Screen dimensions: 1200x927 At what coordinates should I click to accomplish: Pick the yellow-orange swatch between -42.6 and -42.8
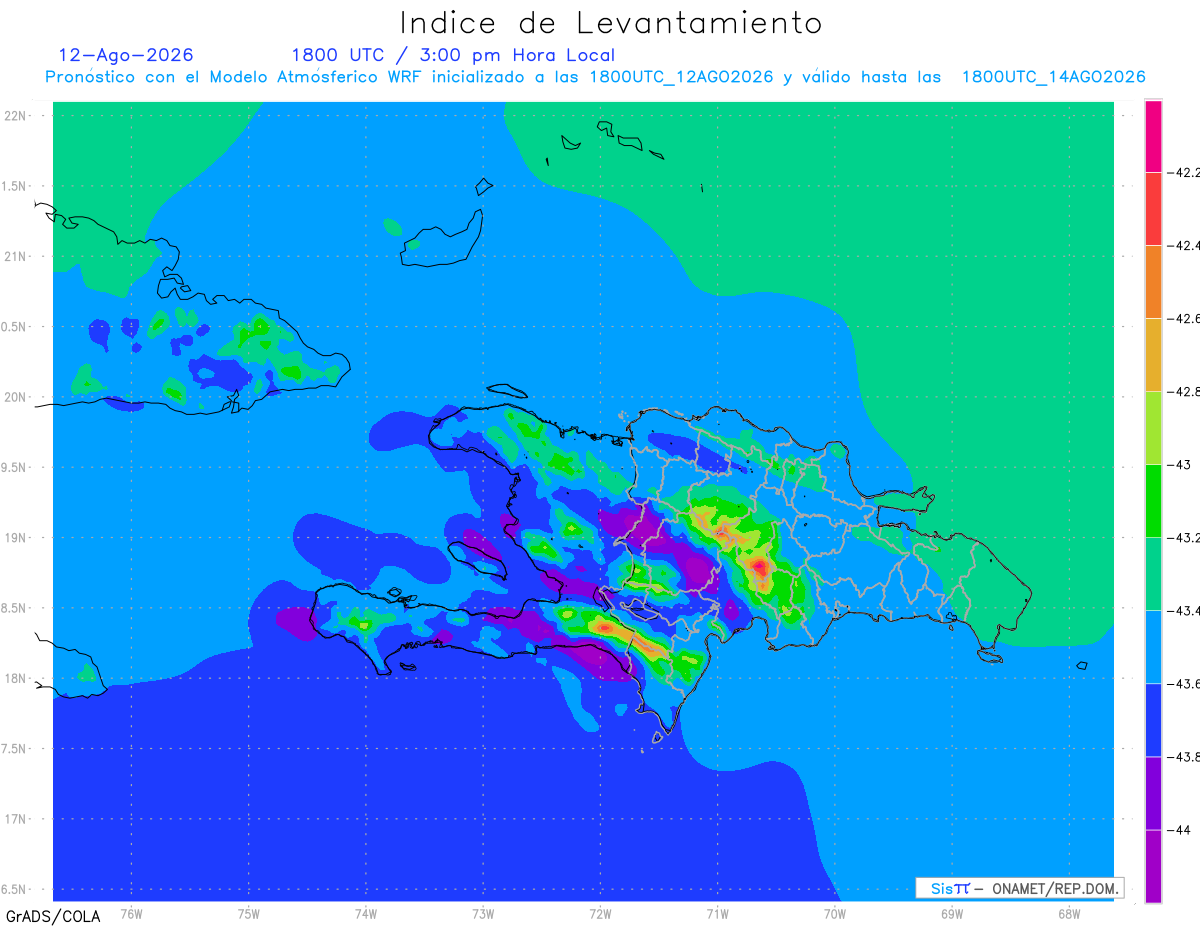[x=1153, y=355]
